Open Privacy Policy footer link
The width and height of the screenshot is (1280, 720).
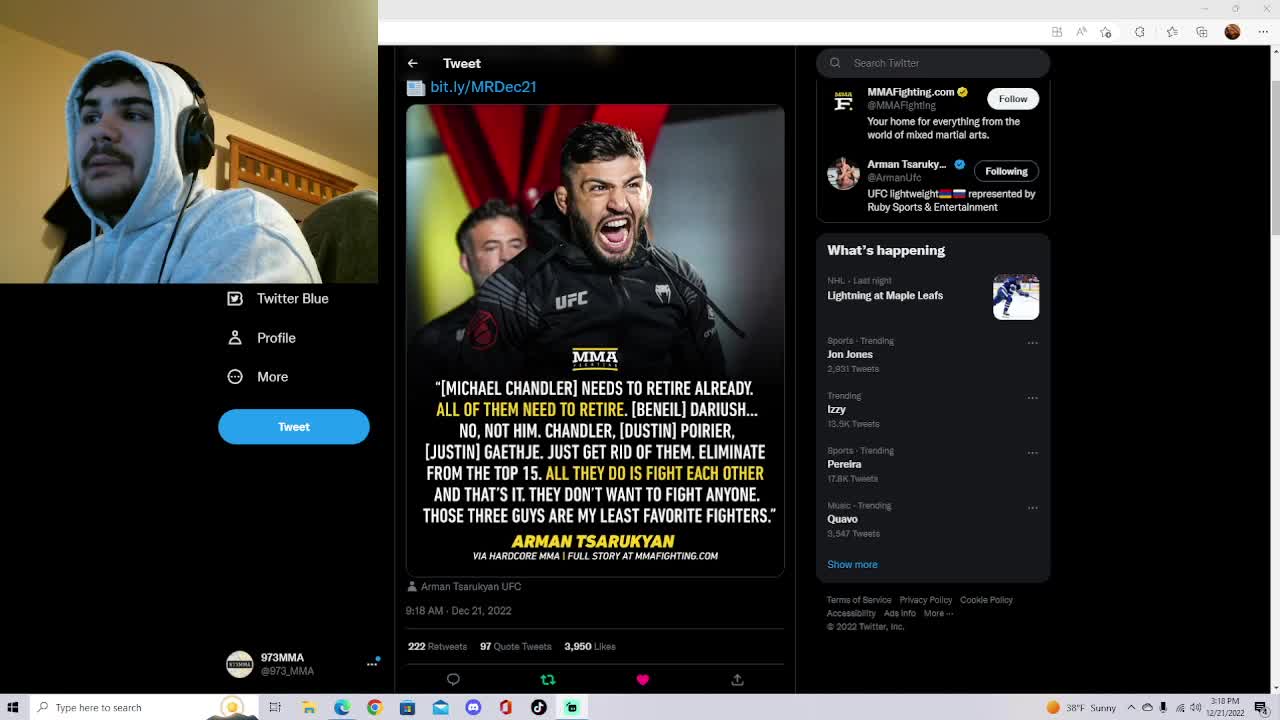pyautogui.click(x=925, y=600)
